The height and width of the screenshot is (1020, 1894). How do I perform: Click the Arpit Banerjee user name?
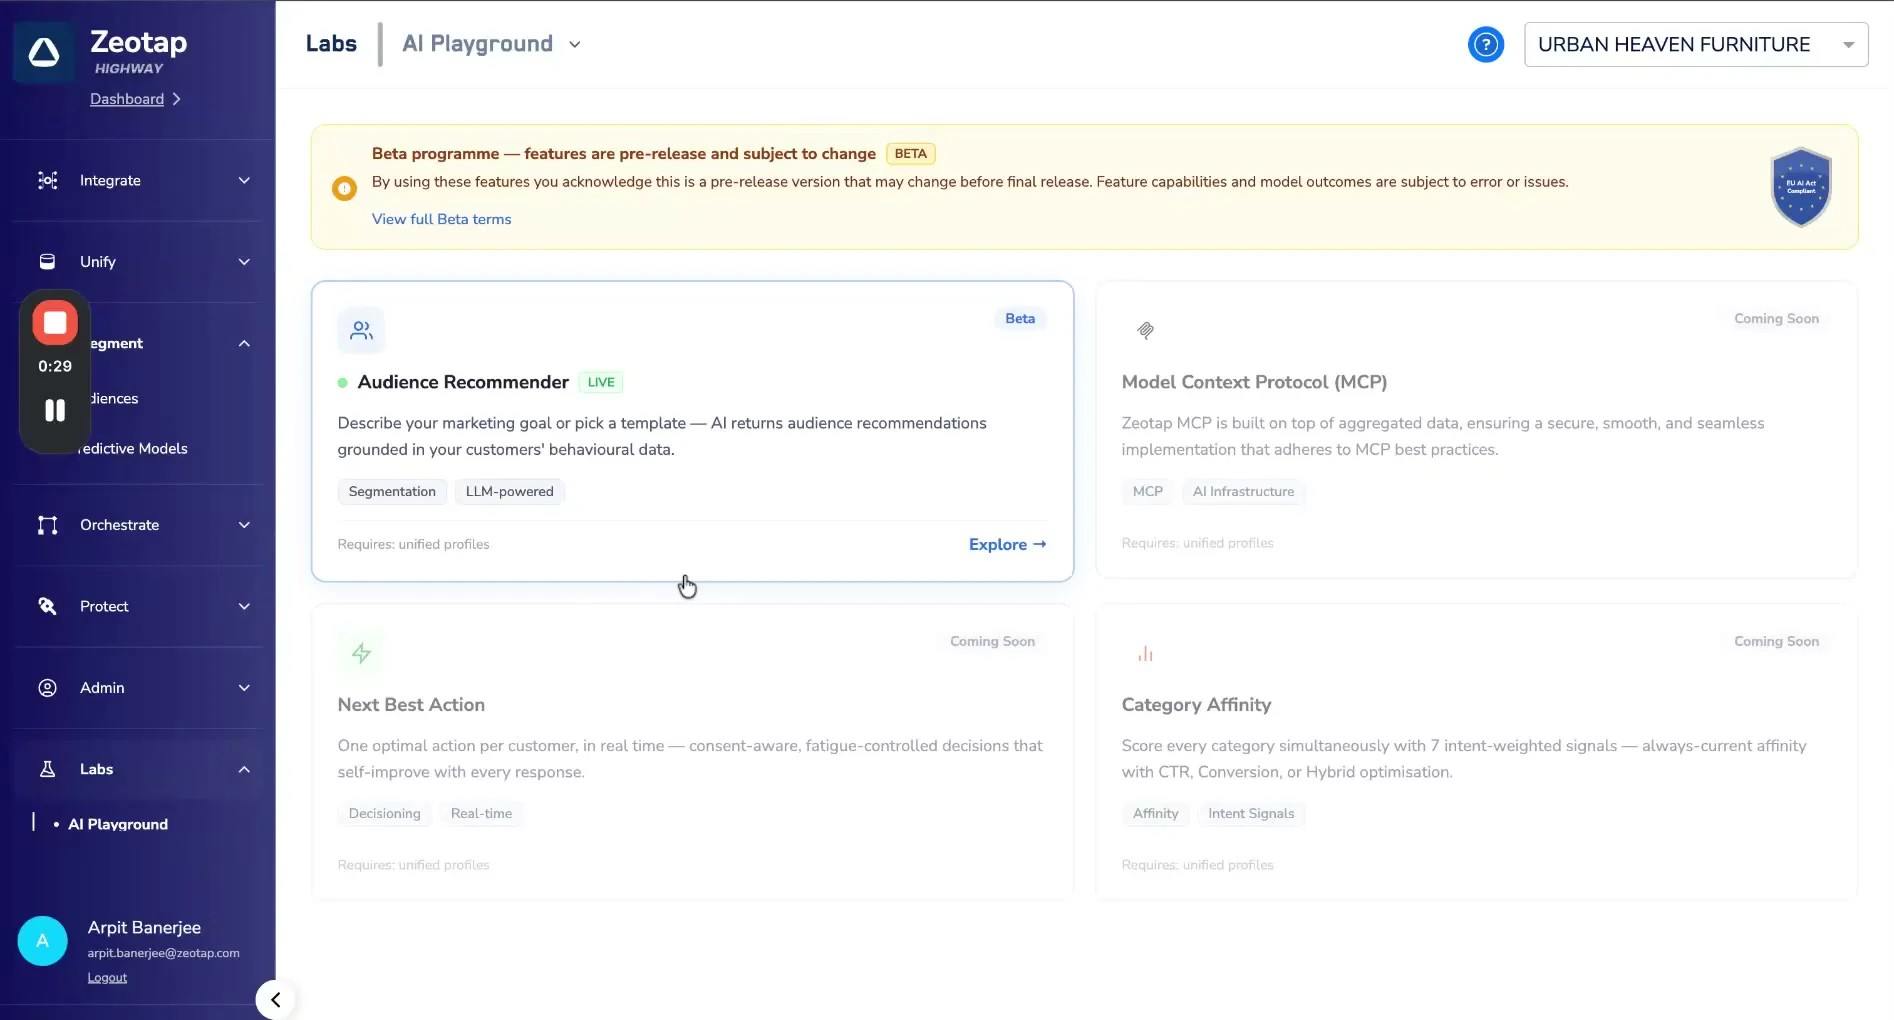(144, 927)
